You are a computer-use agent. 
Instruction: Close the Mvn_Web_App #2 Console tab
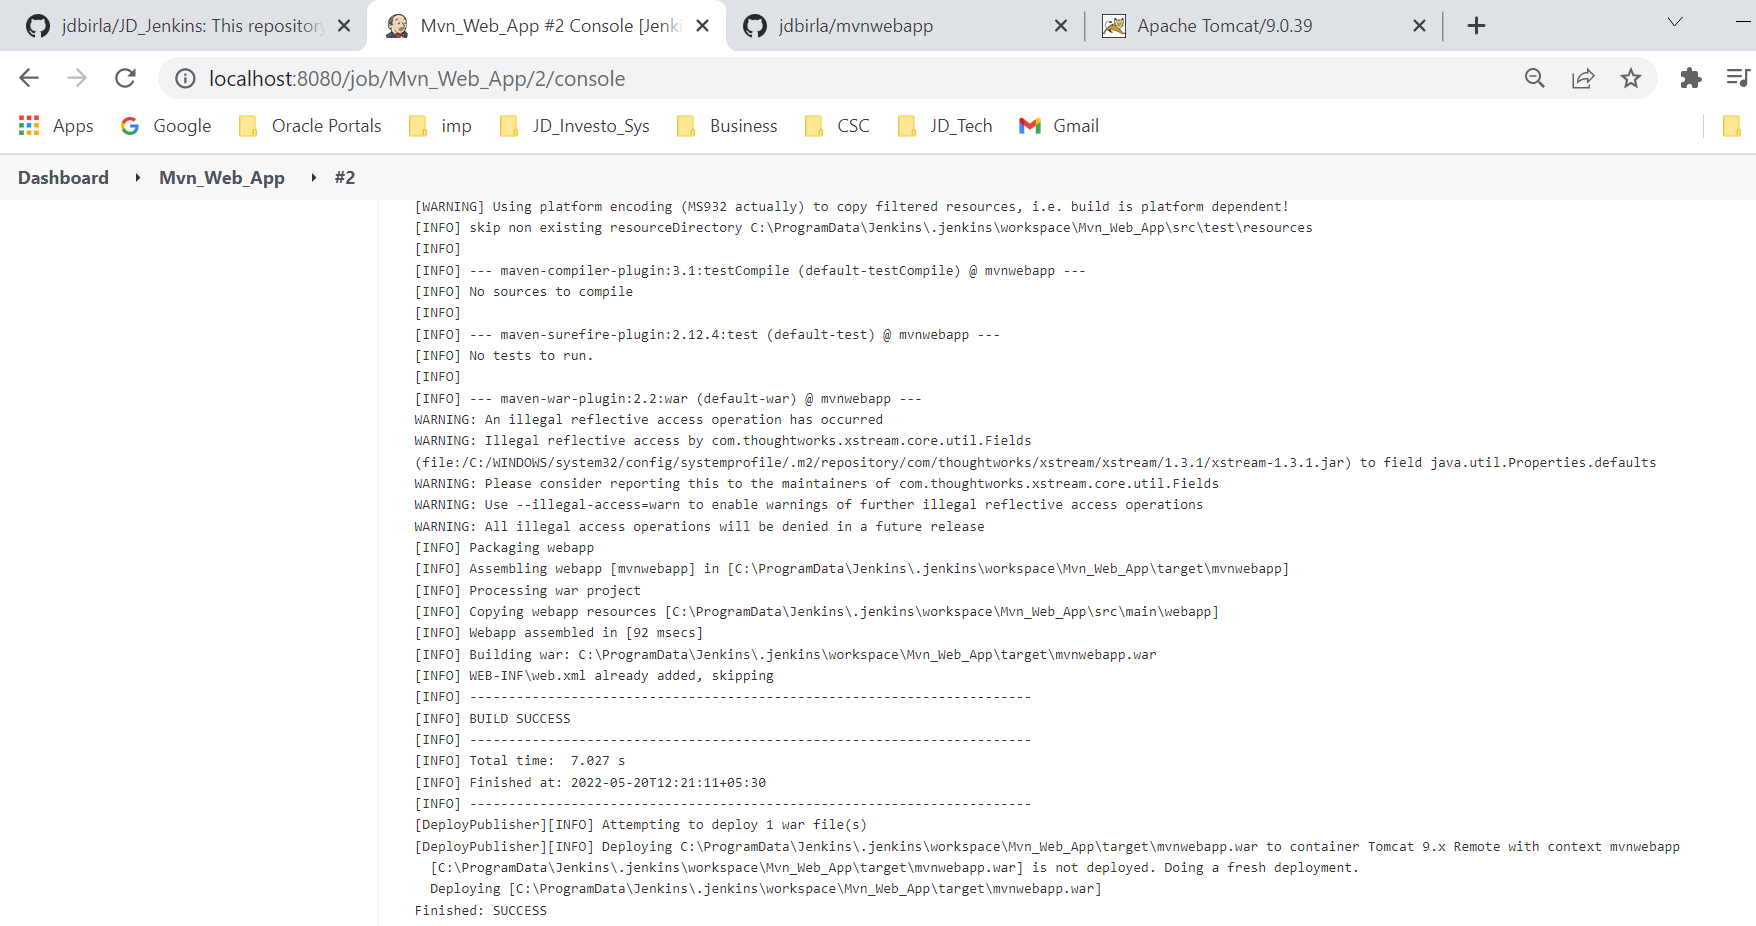(703, 26)
